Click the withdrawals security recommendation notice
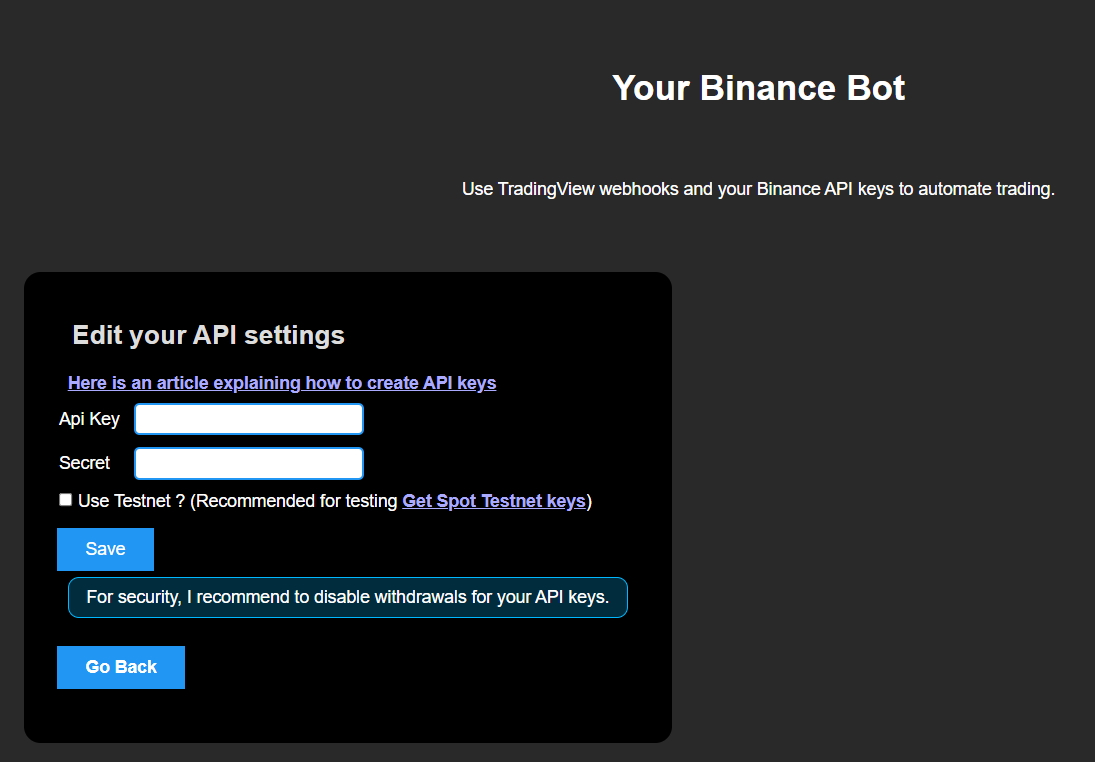Screen dimensions: 1095x762 [348, 597]
